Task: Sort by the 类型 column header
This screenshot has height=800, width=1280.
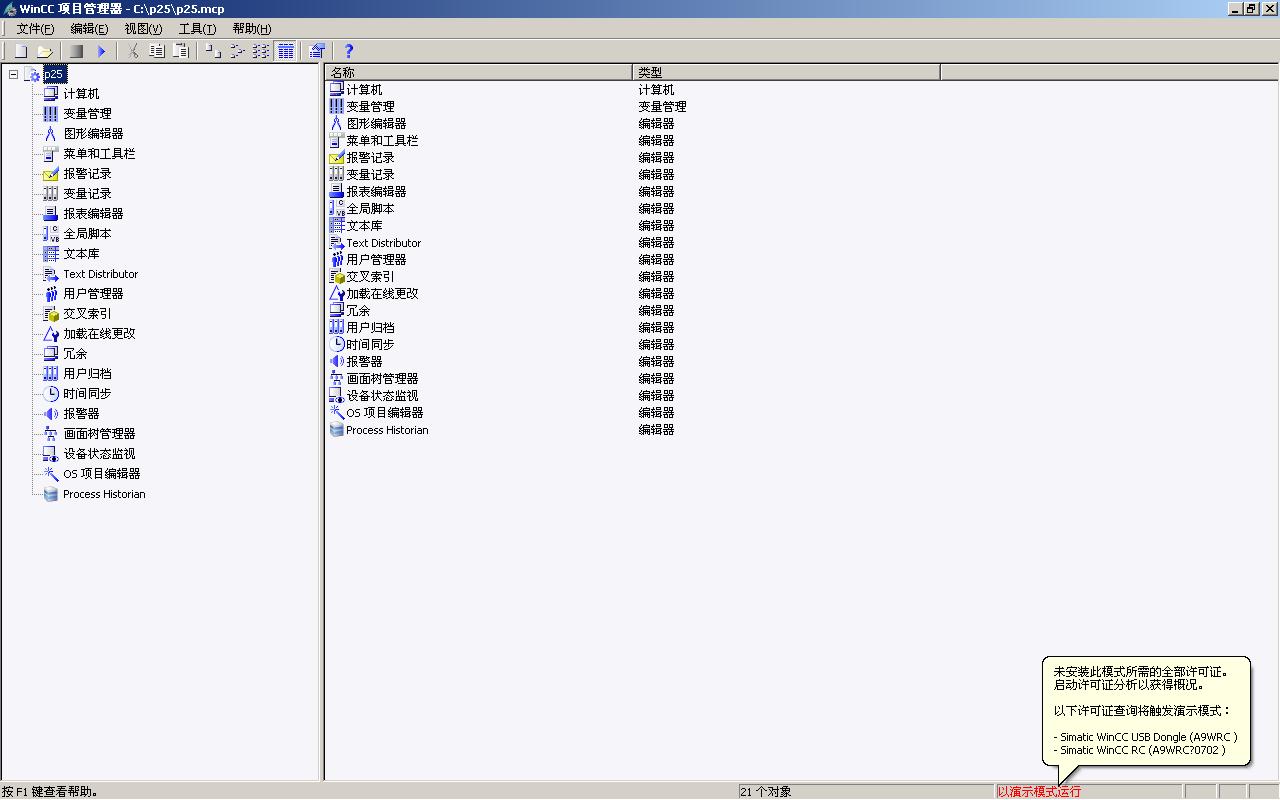Action: point(786,72)
